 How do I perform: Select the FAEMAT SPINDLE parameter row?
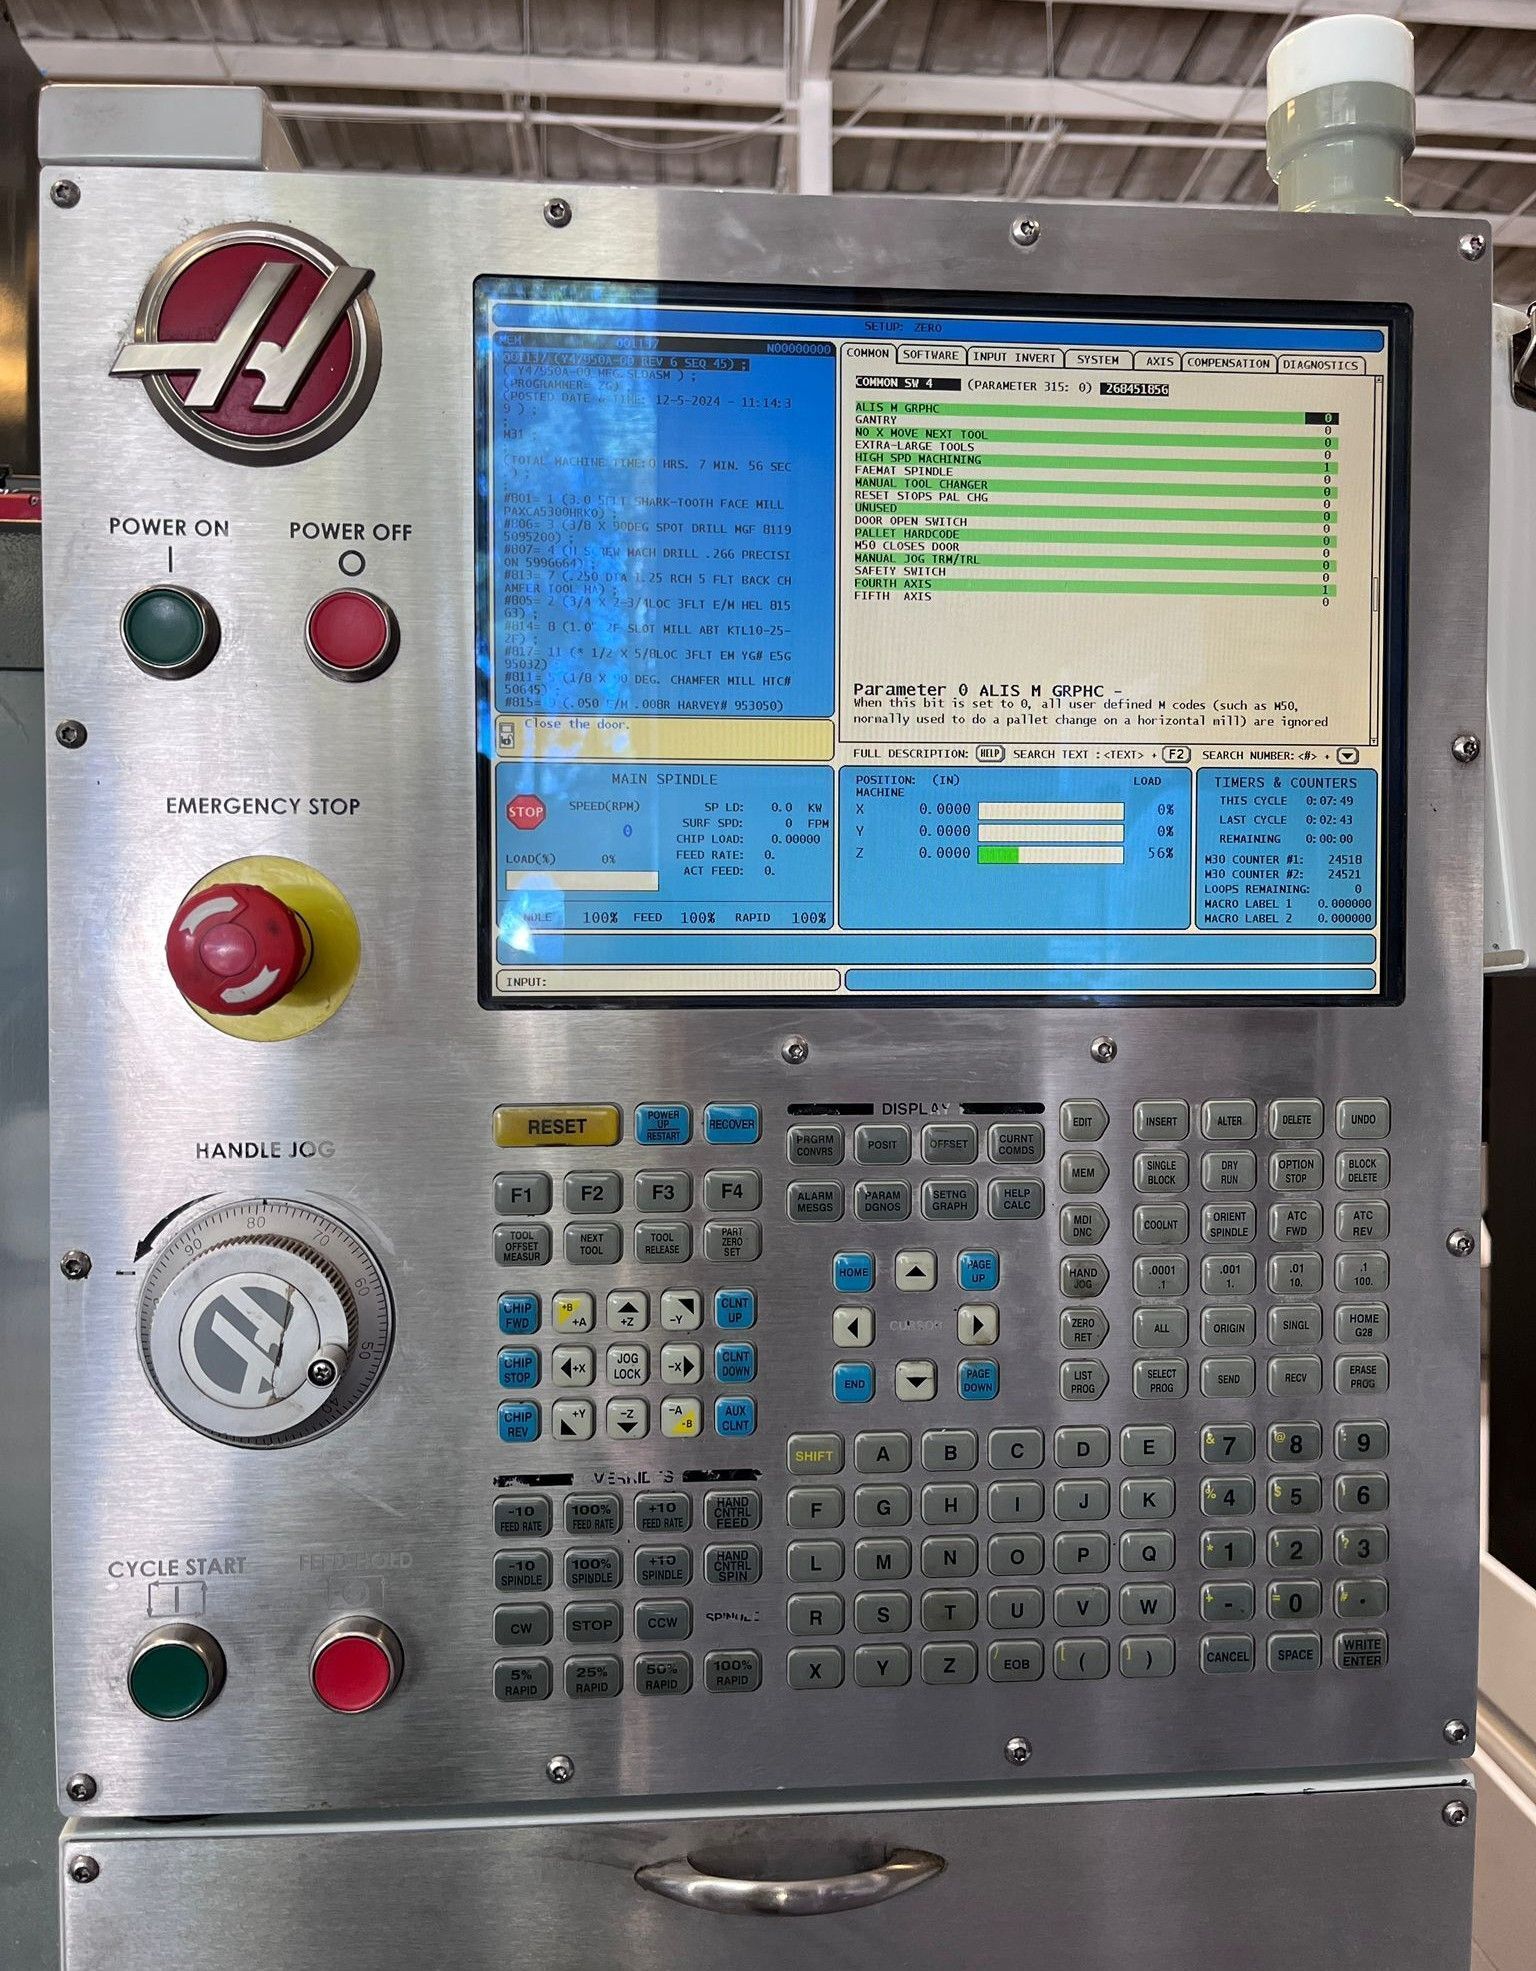[x=1095, y=470]
